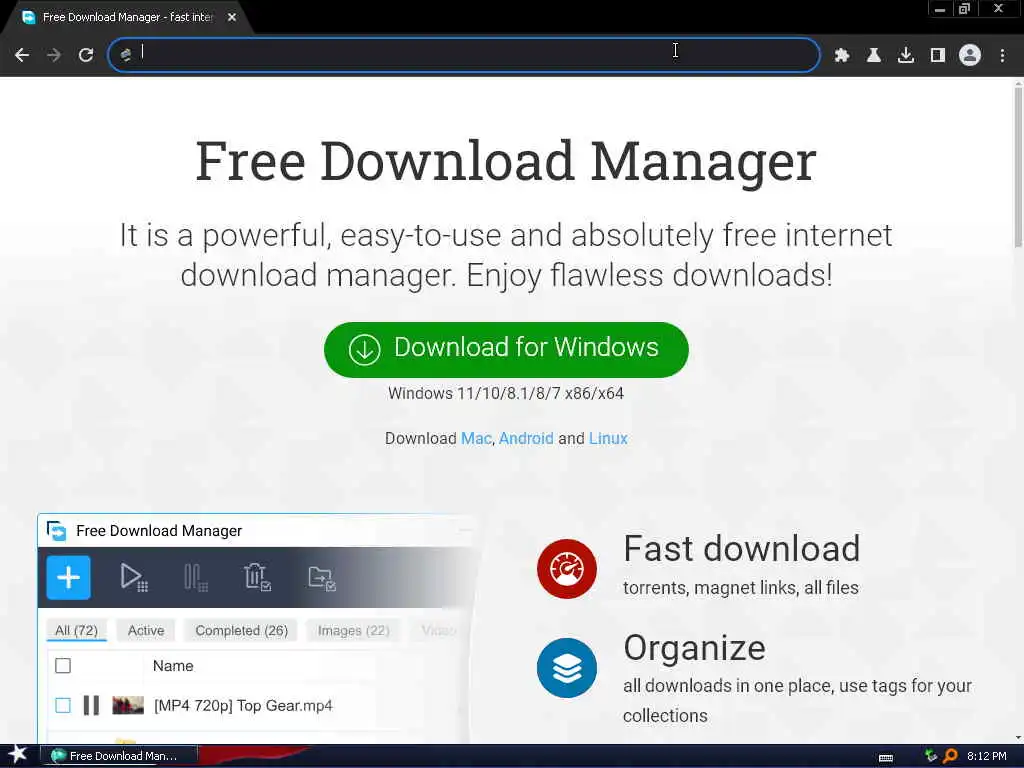Click the 8:12 PM clock
The height and width of the screenshot is (768, 1024).
click(986, 756)
